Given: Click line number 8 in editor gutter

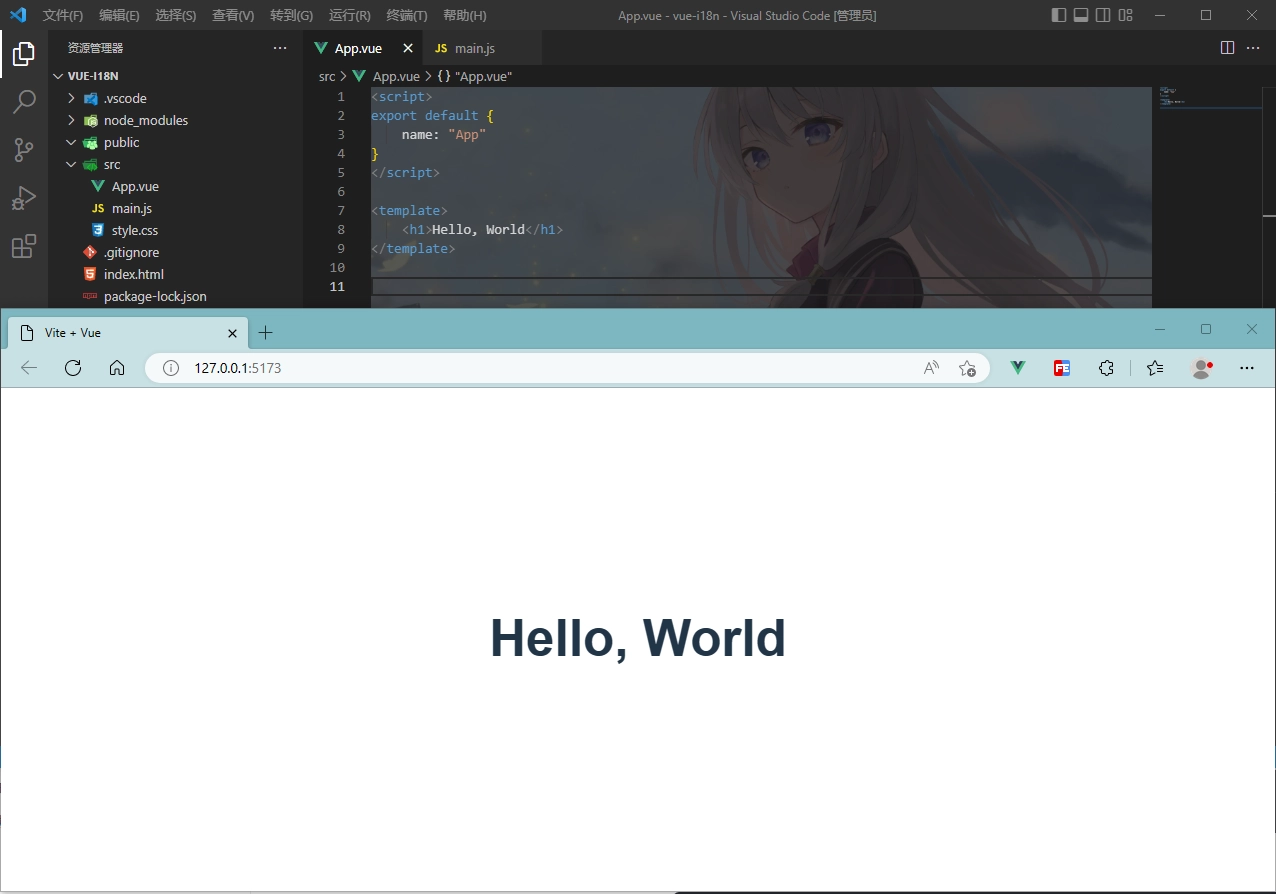Looking at the screenshot, I should (340, 229).
